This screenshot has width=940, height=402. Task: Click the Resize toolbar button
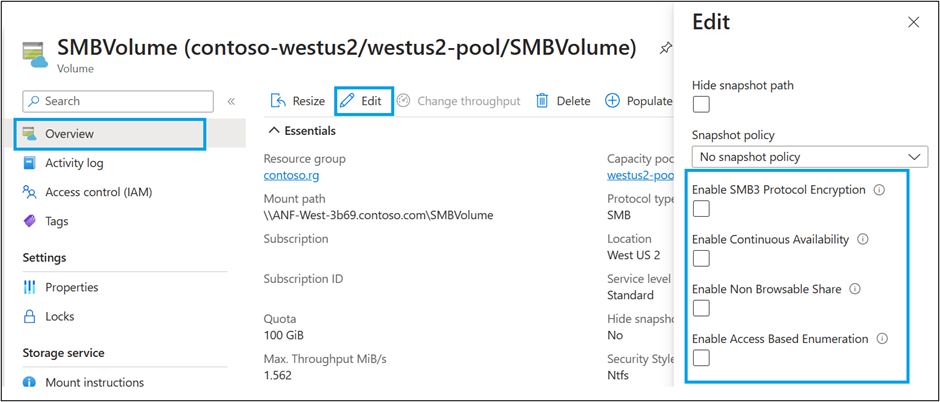click(297, 101)
